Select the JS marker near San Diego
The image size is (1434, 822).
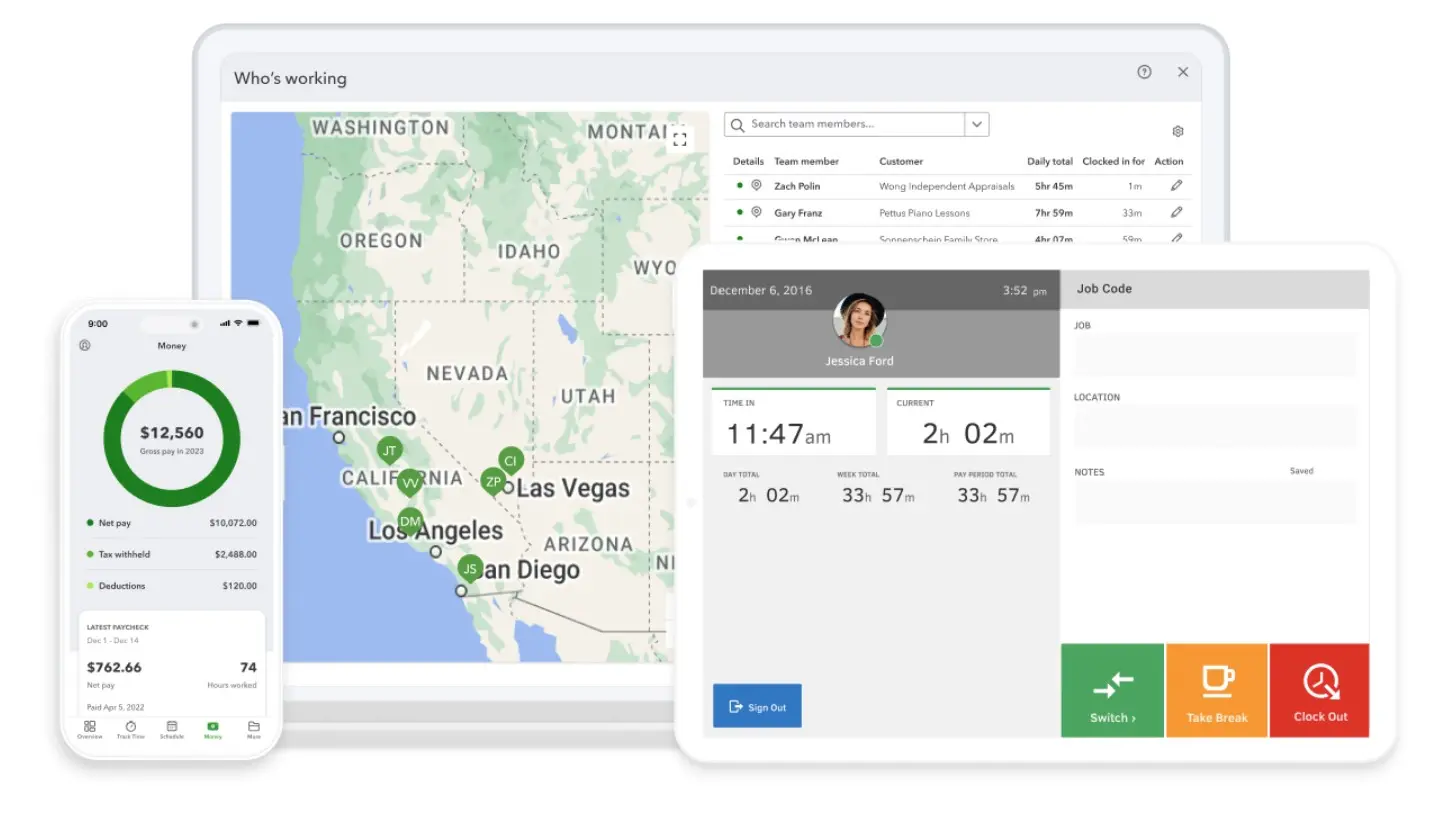click(469, 569)
